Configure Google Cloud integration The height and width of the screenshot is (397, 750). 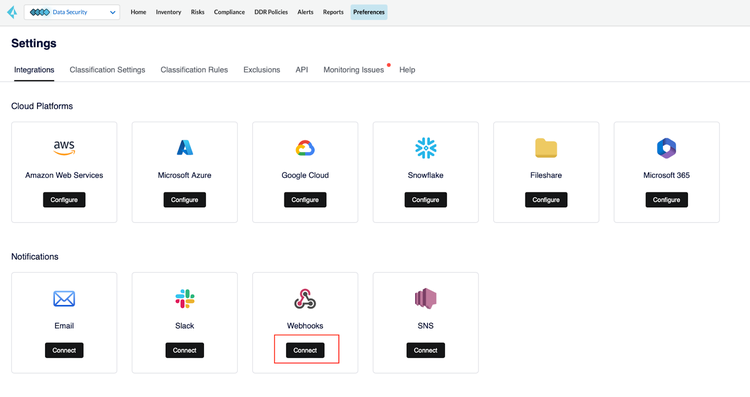click(x=305, y=200)
